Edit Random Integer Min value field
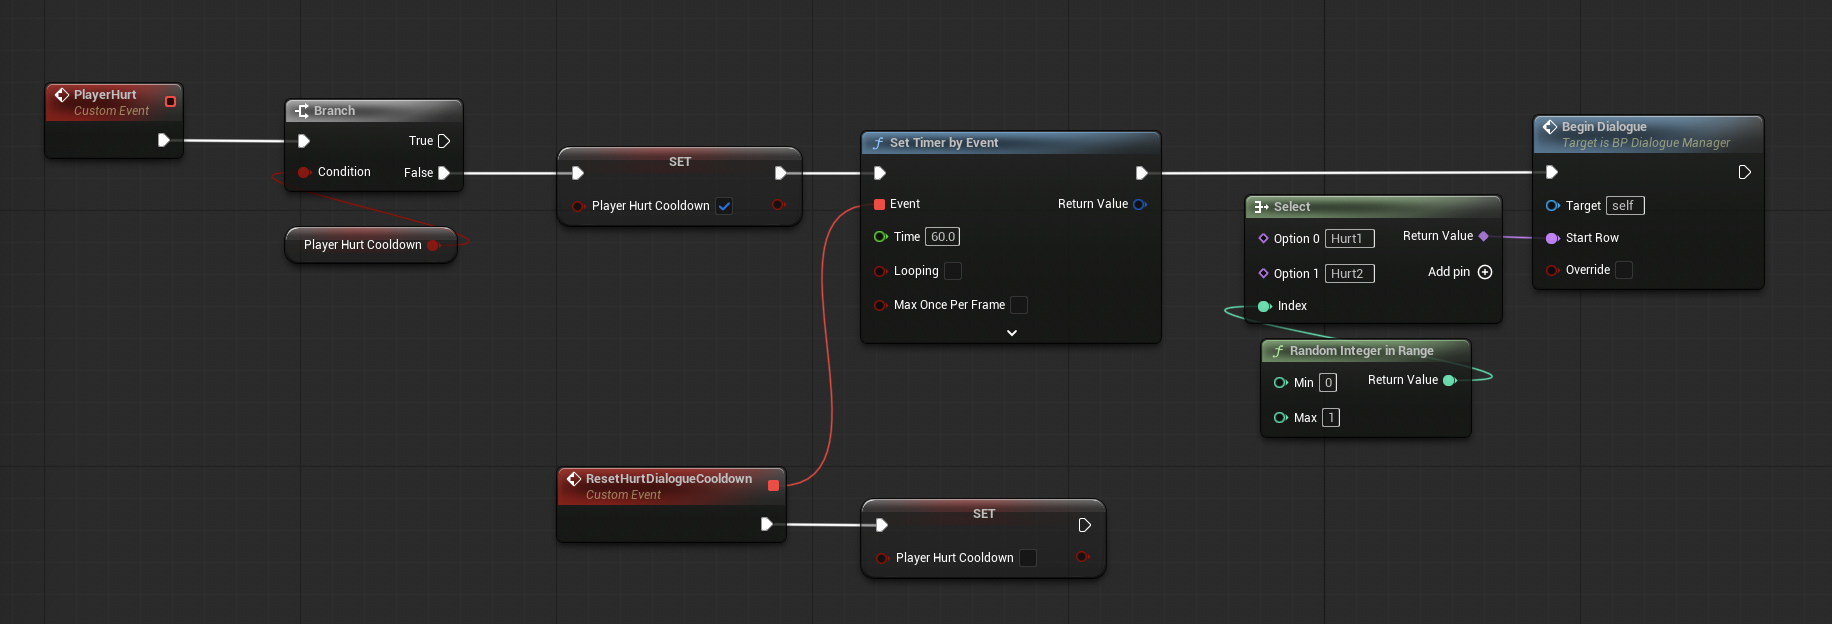 pos(1328,383)
